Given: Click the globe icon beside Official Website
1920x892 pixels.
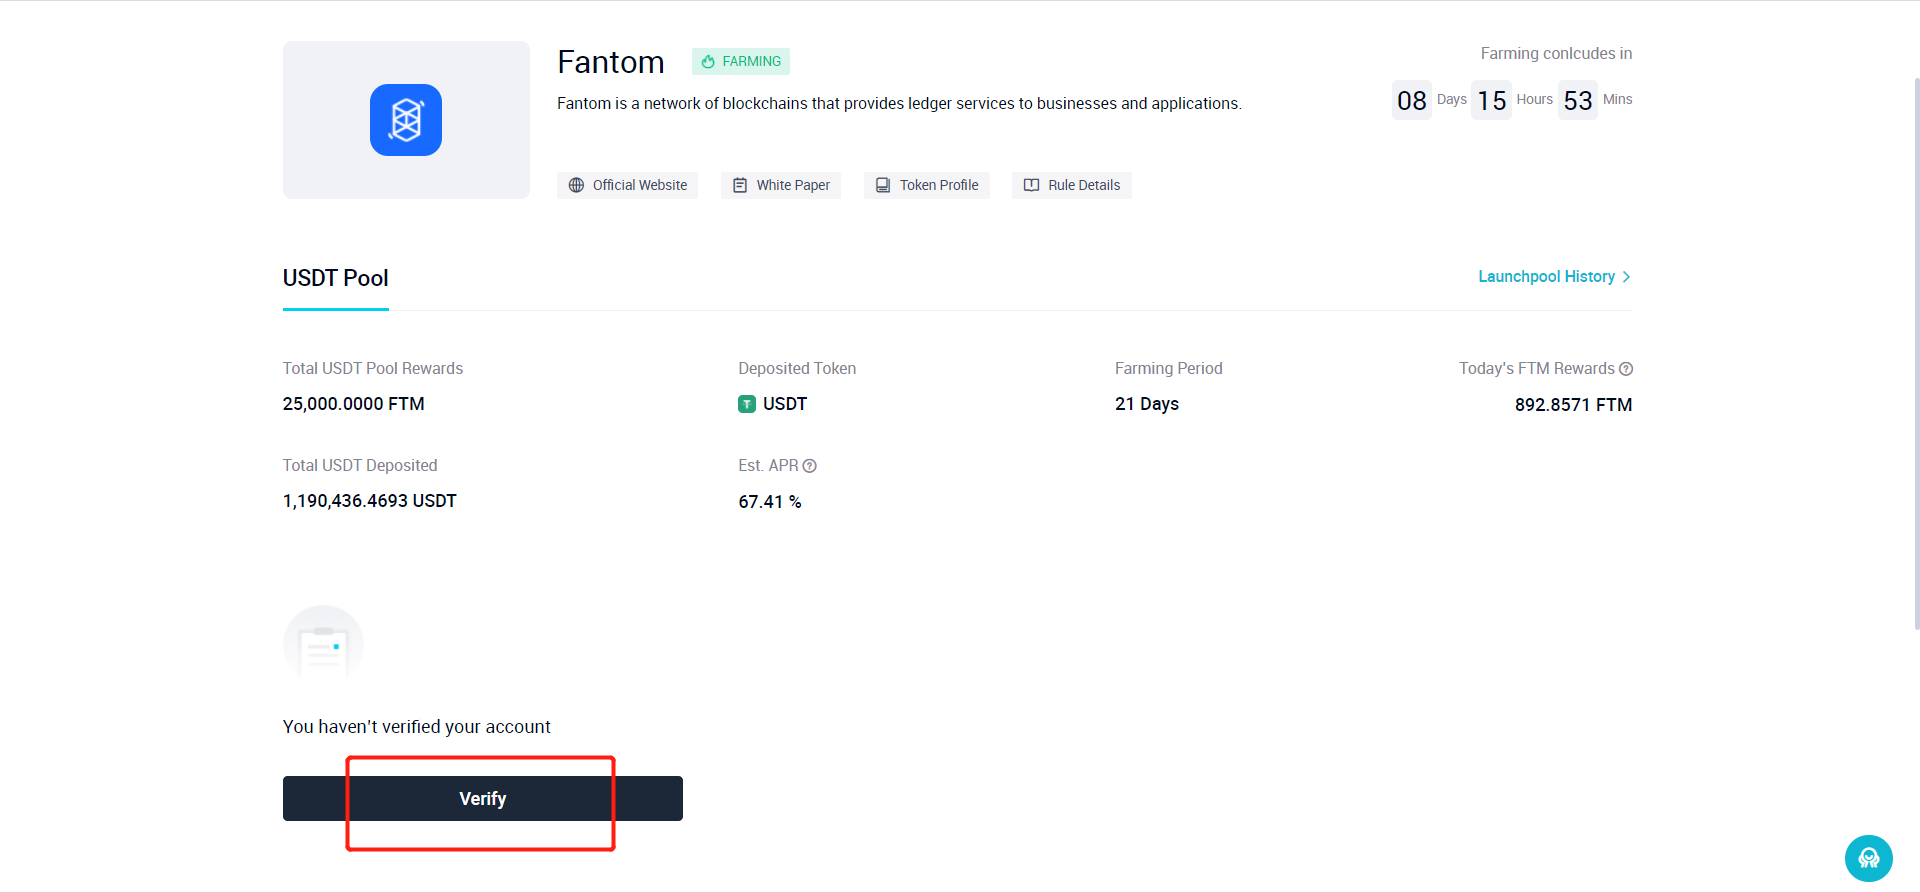Looking at the screenshot, I should click(x=576, y=185).
